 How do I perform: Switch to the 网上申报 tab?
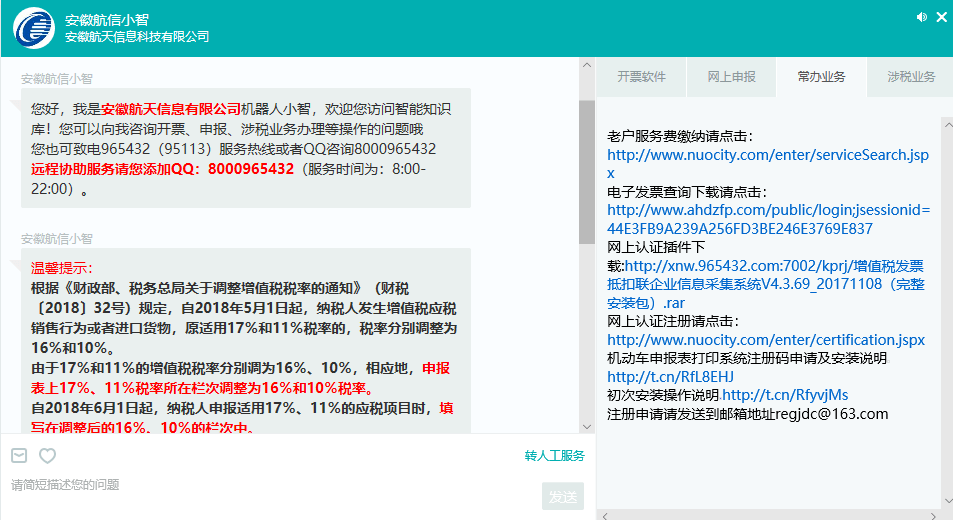(731, 77)
